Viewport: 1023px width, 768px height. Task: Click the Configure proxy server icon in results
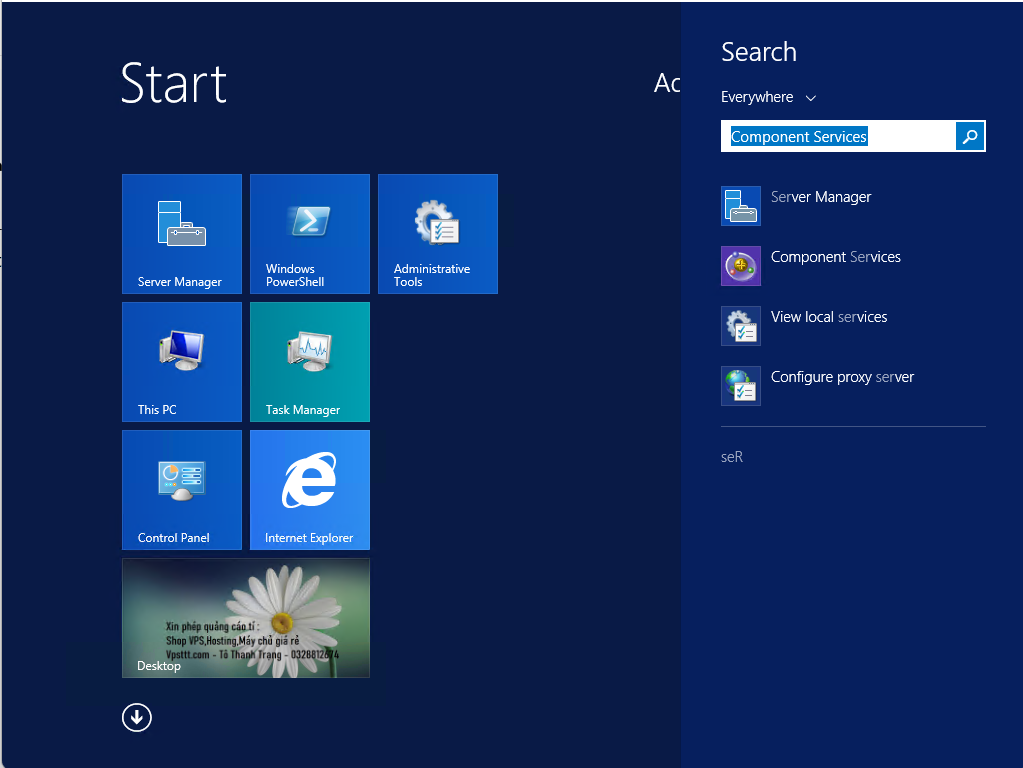tap(741, 386)
